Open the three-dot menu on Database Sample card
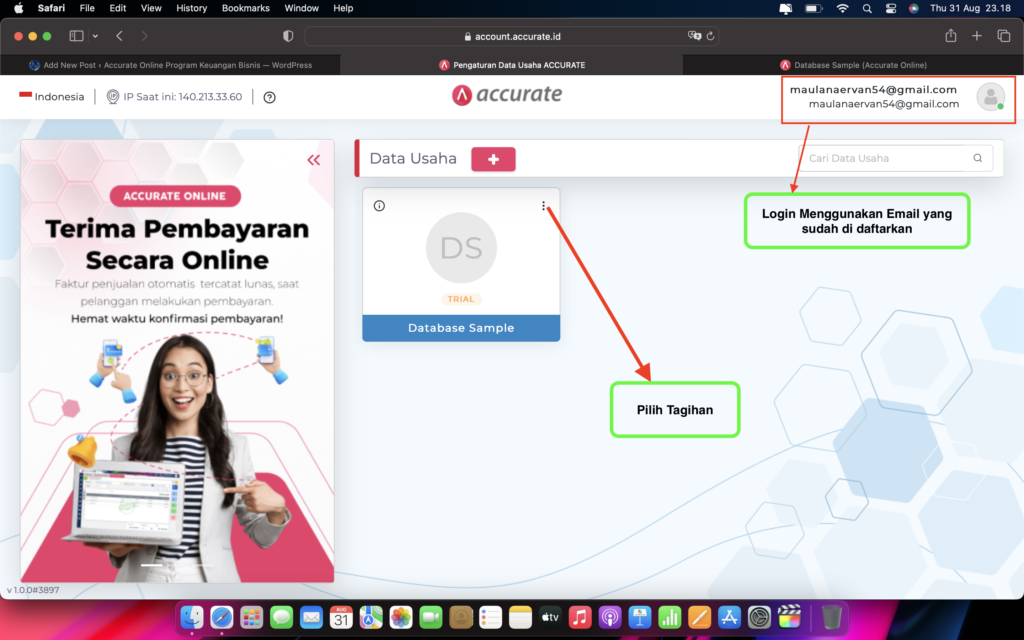The width and height of the screenshot is (1024, 640). pyautogui.click(x=543, y=206)
